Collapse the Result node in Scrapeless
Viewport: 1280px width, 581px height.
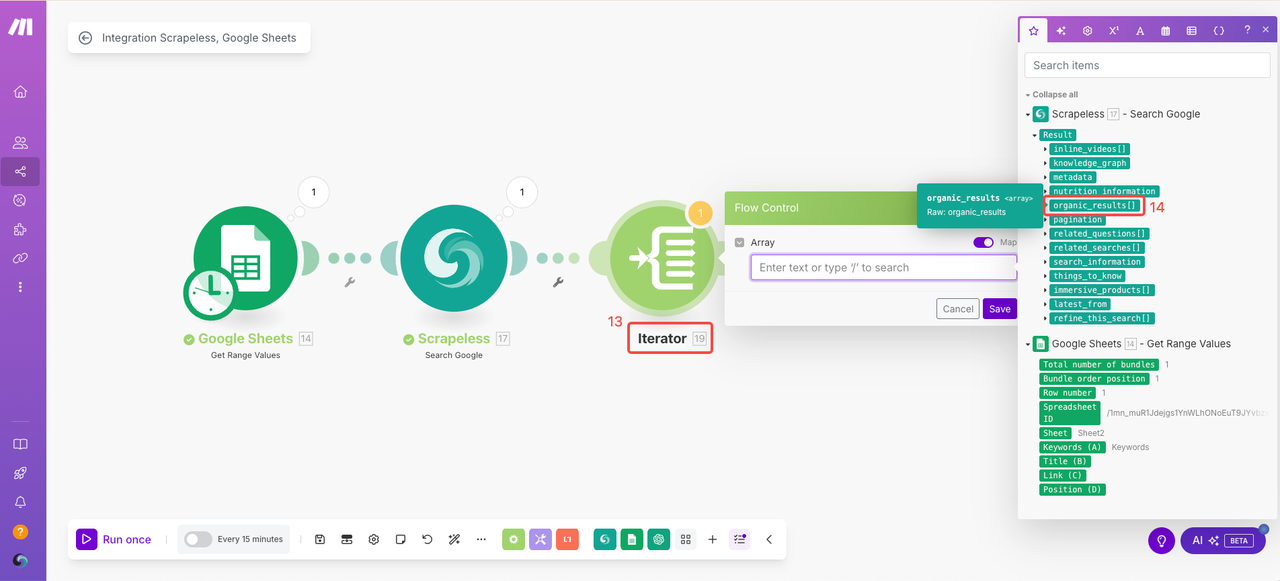click(x=1036, y=135)
